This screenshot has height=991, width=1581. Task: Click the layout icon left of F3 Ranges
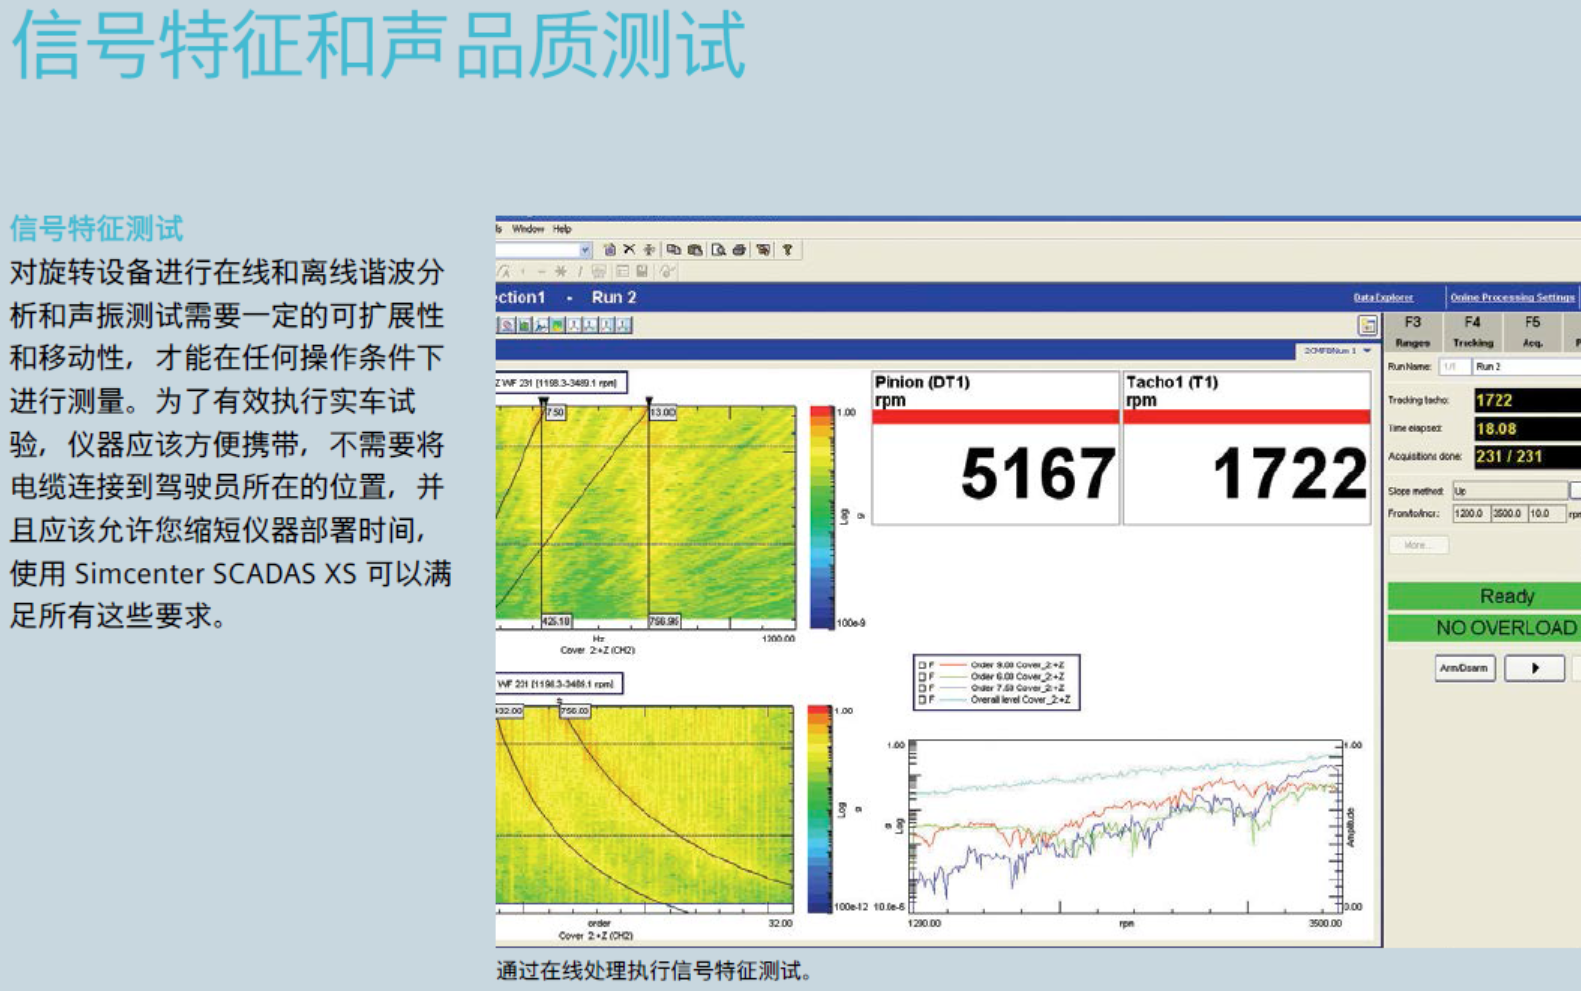coord(1367,325)
